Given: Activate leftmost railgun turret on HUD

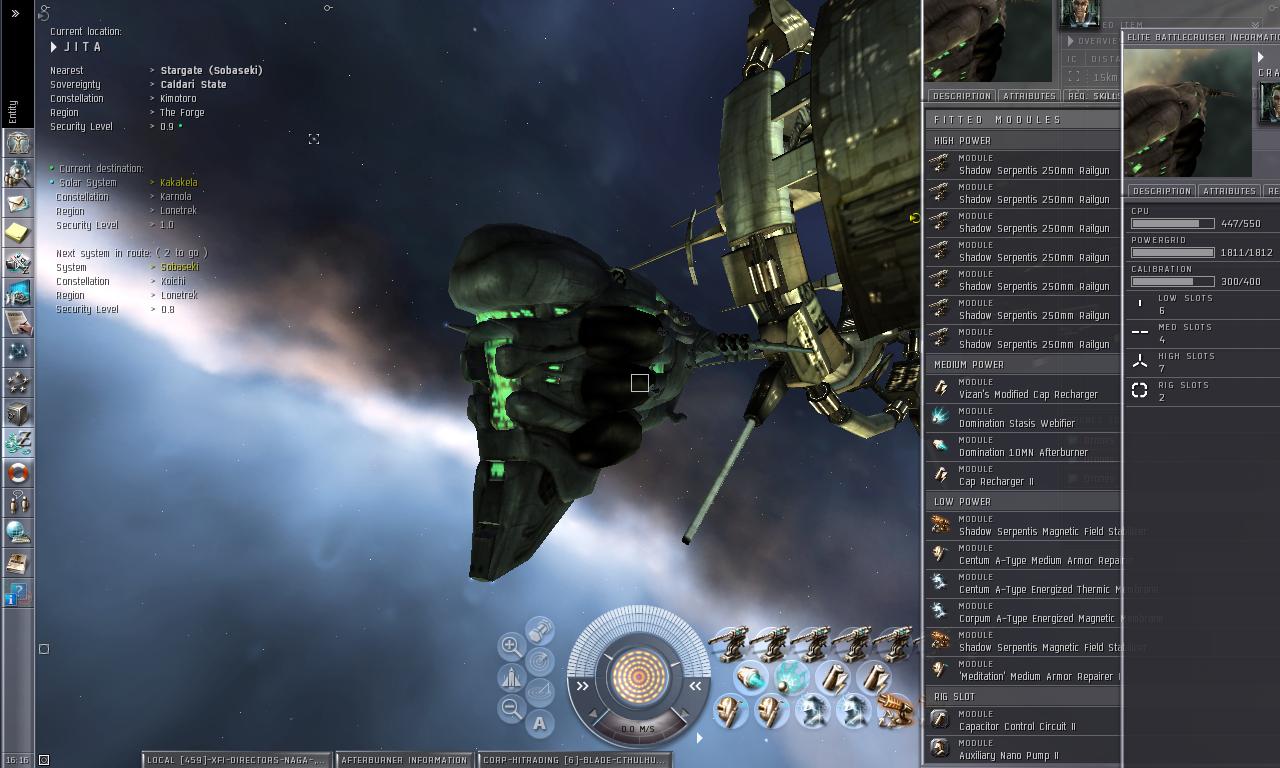Looking at the screenshot, I should tap(730, 644).
